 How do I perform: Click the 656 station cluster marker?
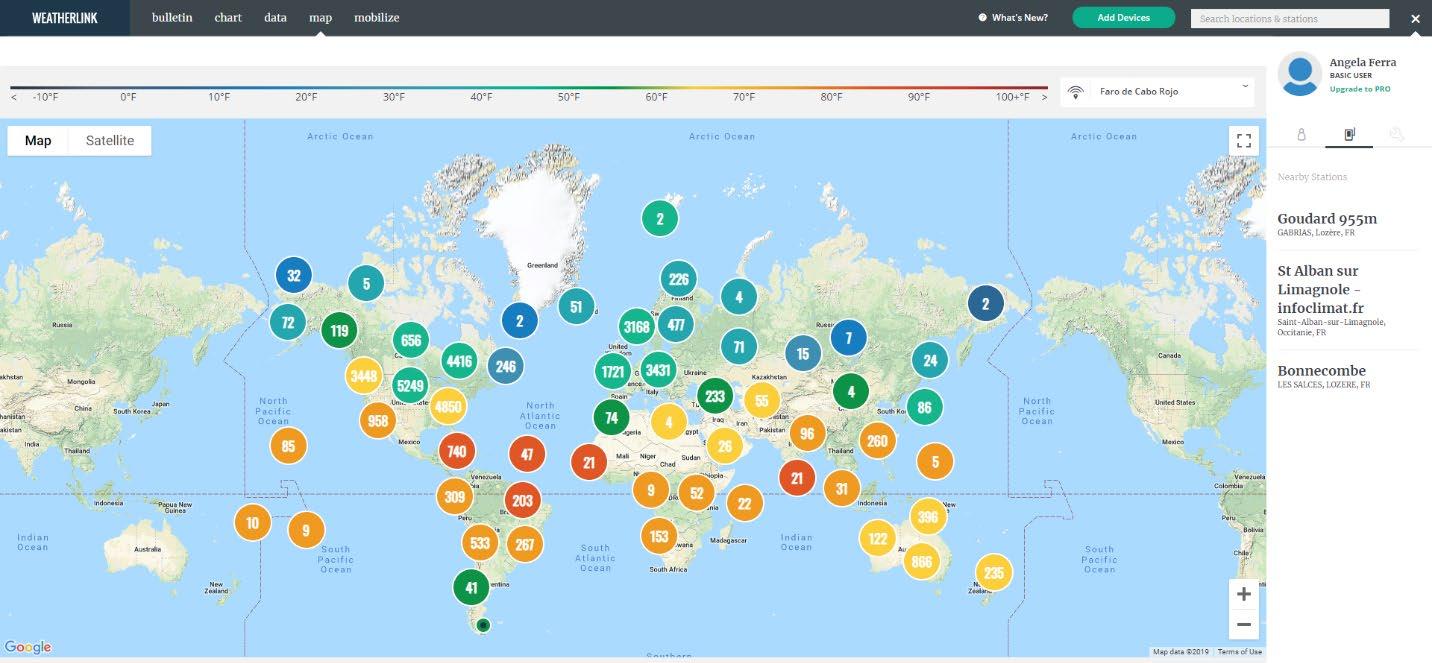[x=411, y=341]
